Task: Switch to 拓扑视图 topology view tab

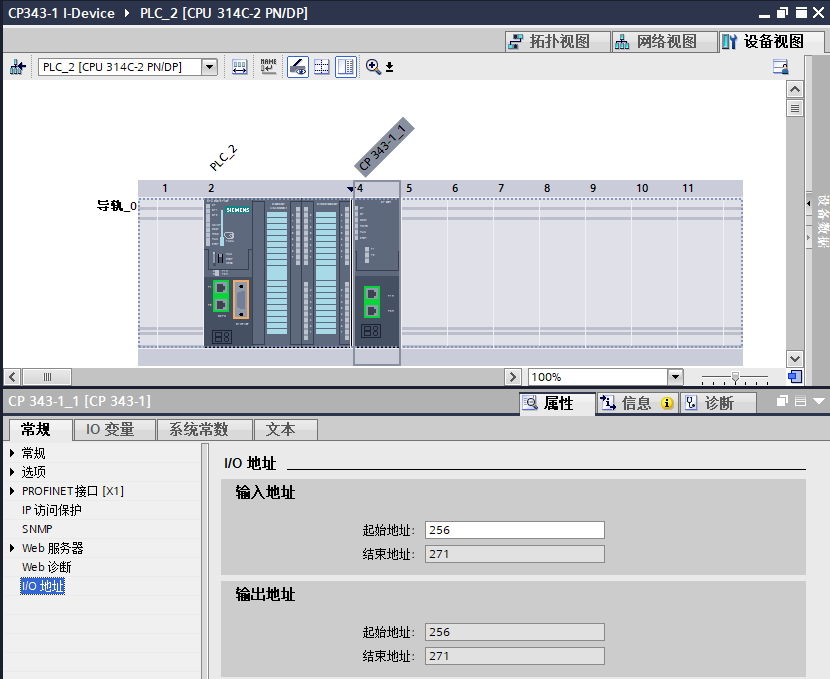Action: 557,41
